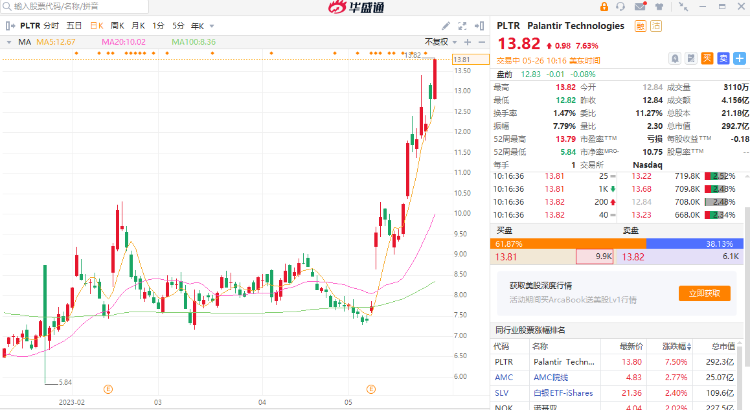The width and height of the screenshot is (750, 410).
Task: Click the PLTR ticker in chart toolbar
Action: pos(30,26)
